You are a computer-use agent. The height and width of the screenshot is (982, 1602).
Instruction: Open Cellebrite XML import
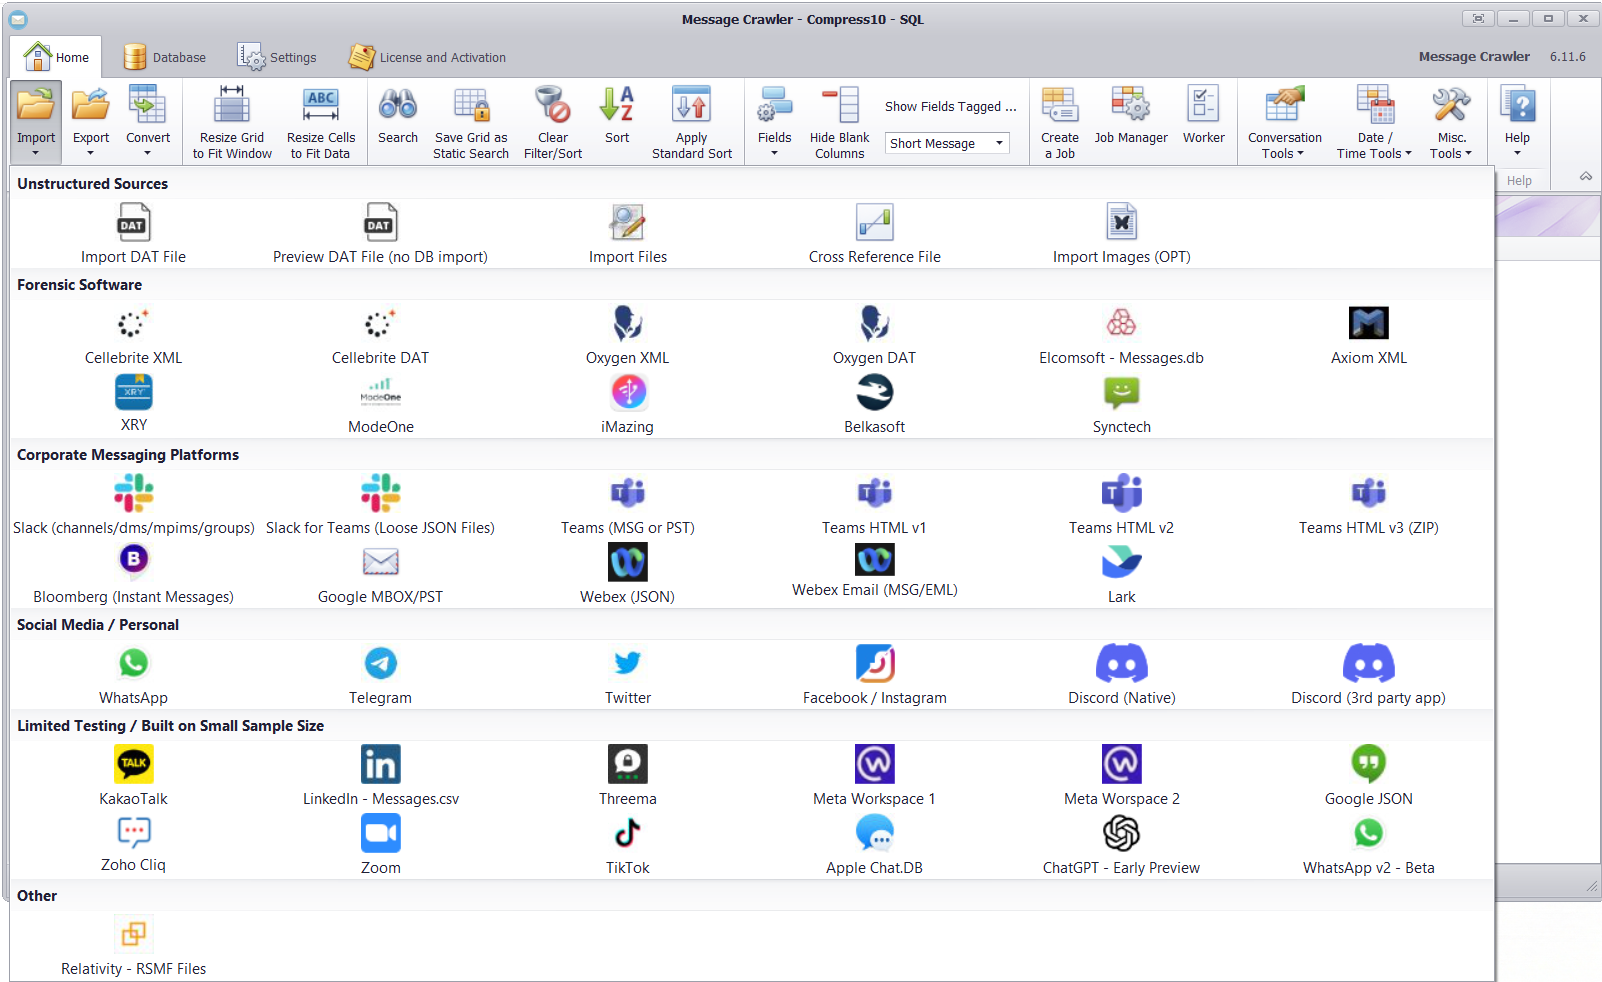pos(133,337)
